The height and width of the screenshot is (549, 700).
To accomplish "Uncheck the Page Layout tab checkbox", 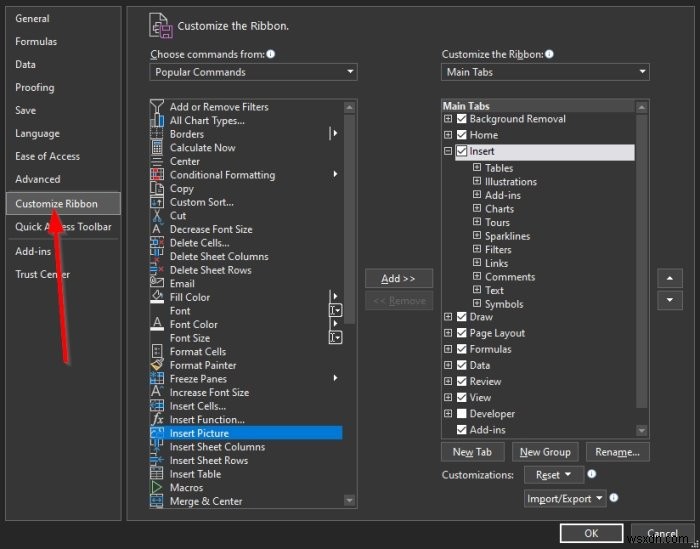I will 462,333.
